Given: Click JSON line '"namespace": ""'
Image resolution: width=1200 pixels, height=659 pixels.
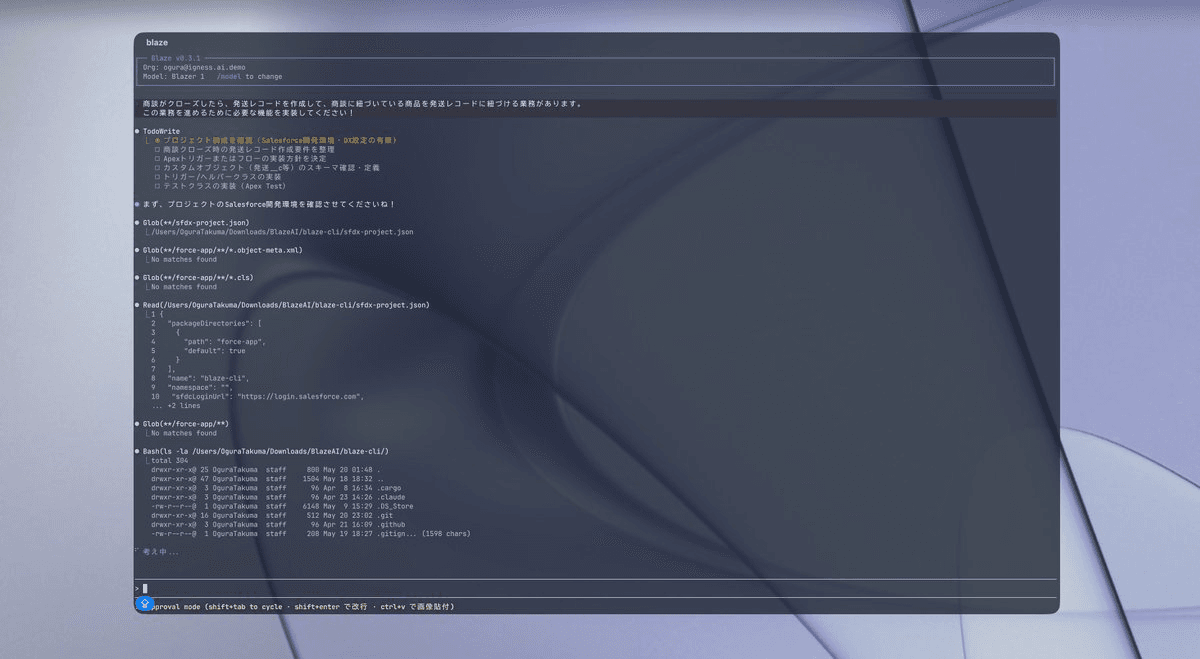Looking at the screenshot, I should point(200,387).
